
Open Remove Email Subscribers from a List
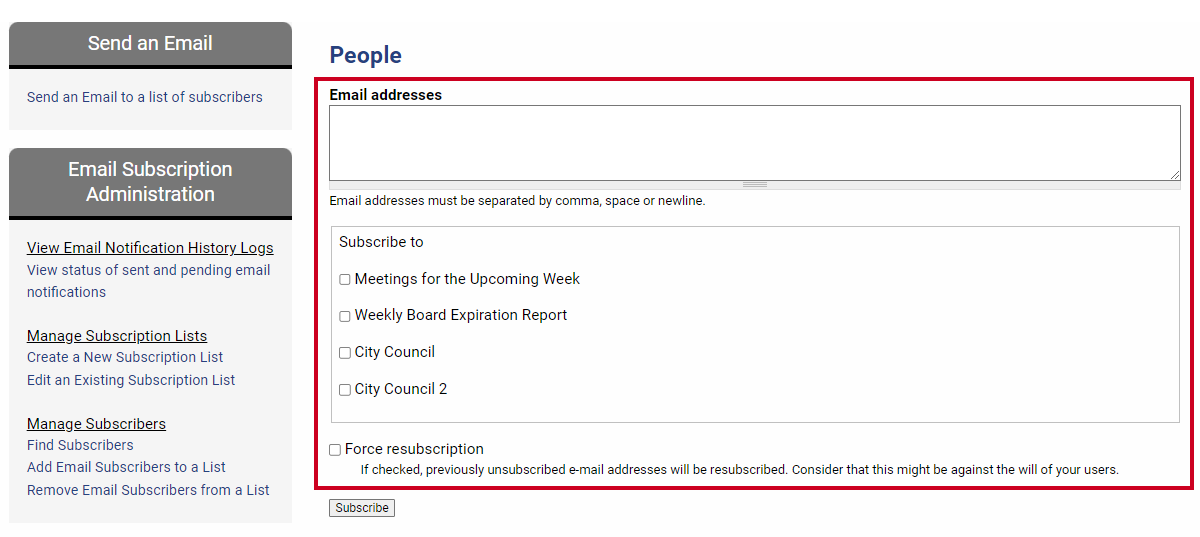click(x=148, y=490)
